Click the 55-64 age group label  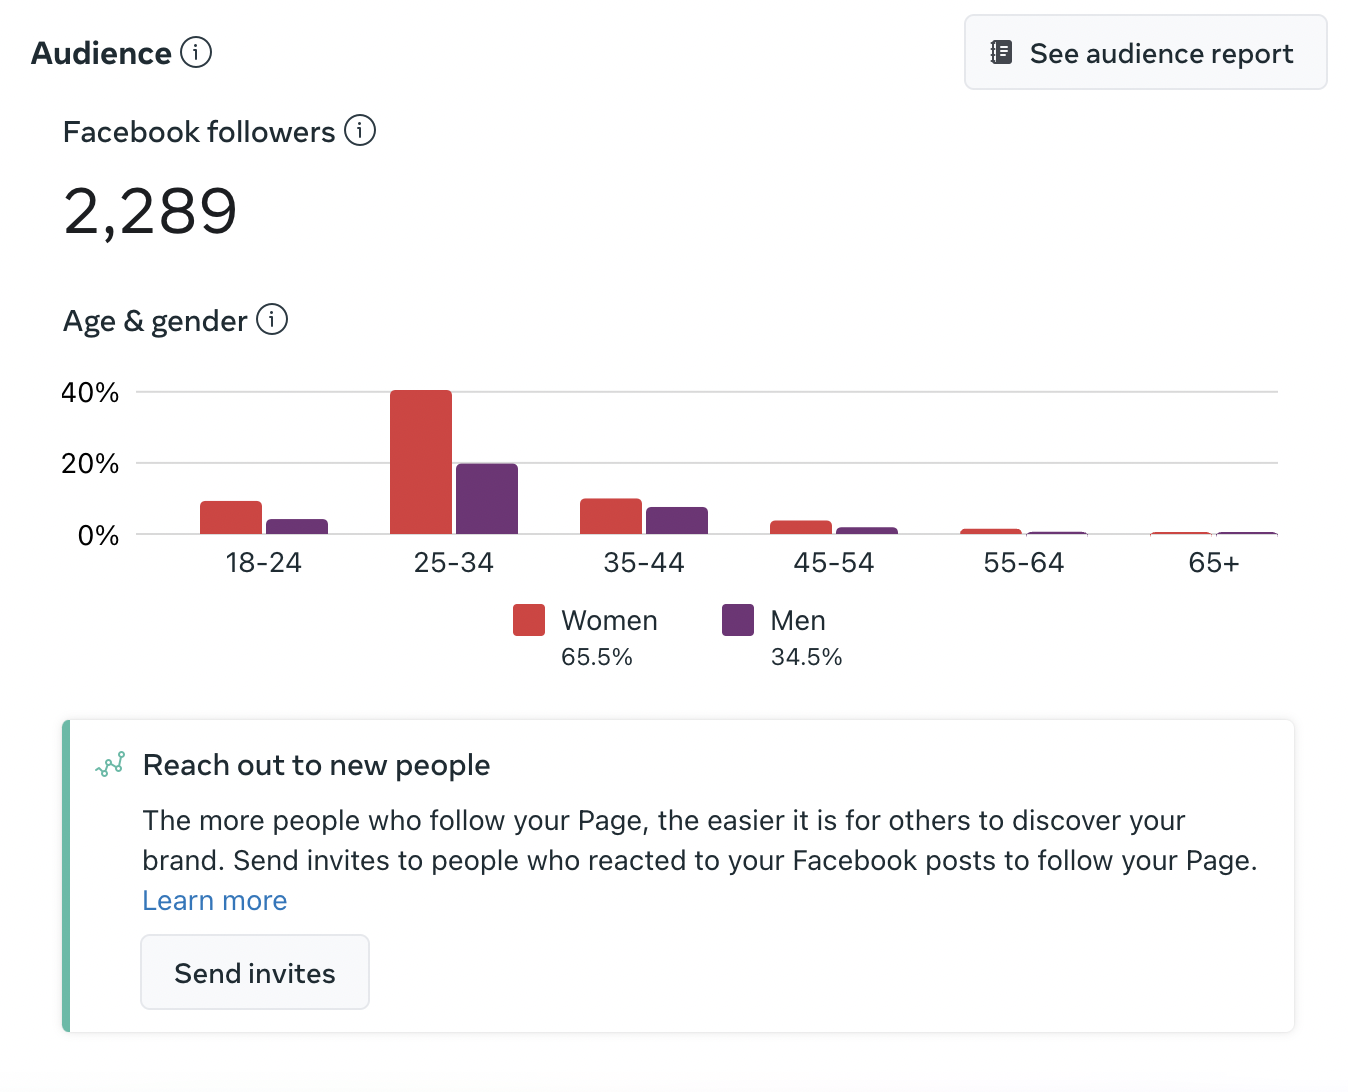click(1024, 563)
